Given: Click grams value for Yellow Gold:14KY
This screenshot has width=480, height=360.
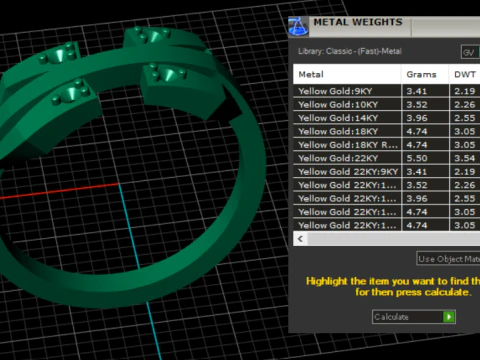Looking at the screenshot, I should tap(417, 118).
